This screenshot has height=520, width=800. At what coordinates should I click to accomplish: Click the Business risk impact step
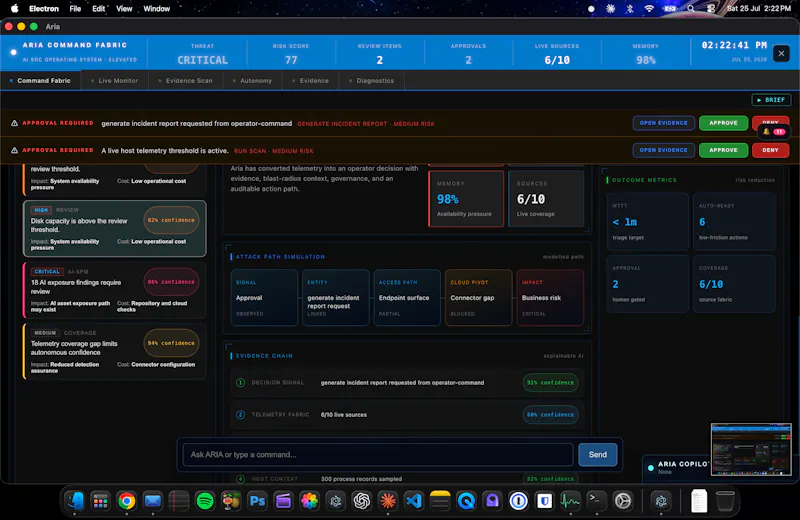point(550,298)
